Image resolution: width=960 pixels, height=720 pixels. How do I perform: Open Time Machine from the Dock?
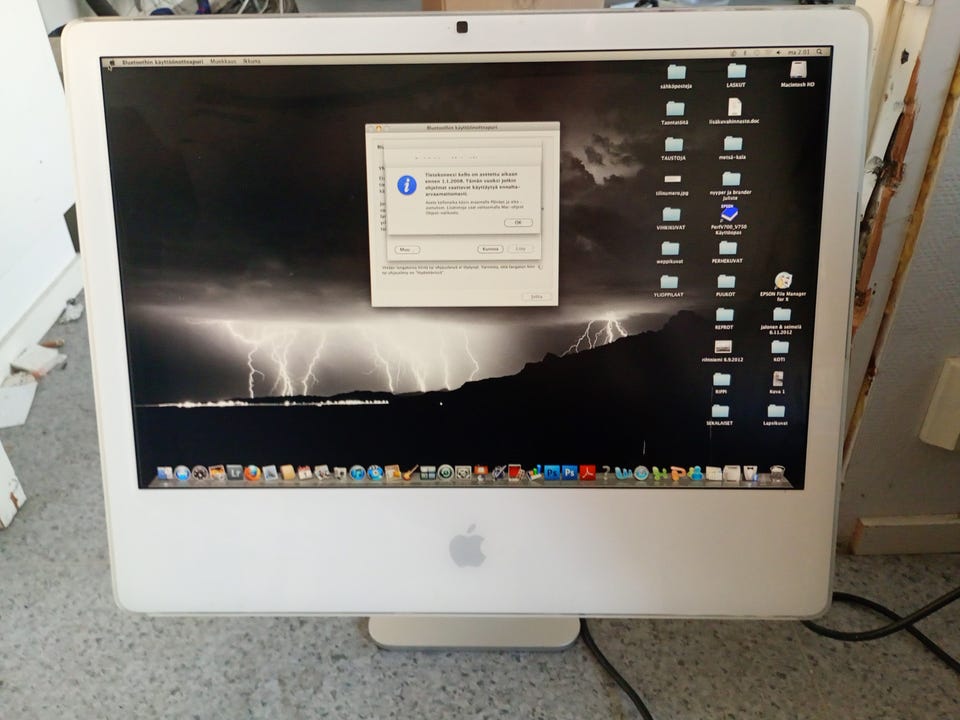pos(445,472)
